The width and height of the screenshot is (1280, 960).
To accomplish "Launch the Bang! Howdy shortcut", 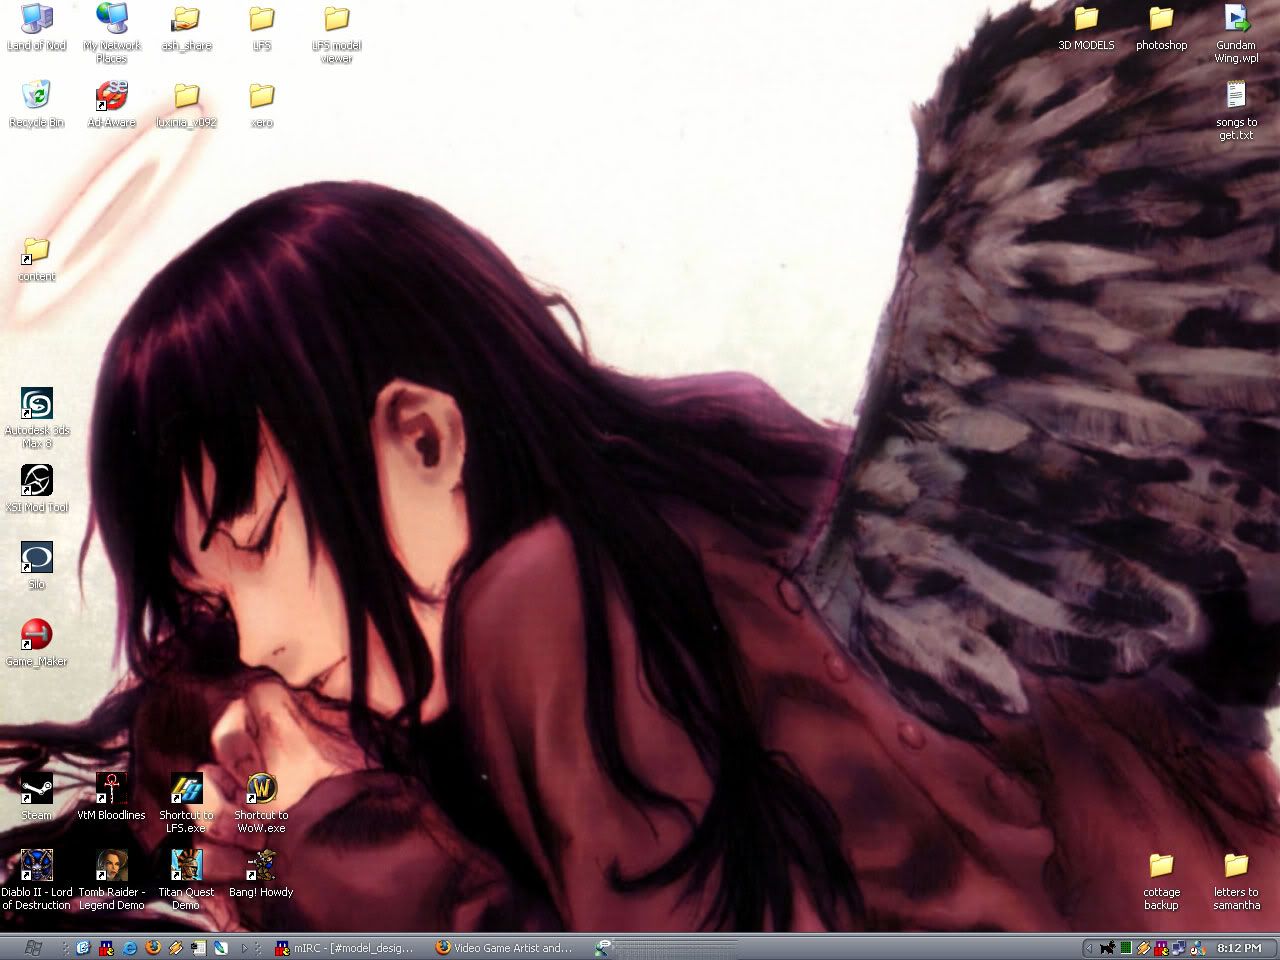I will [262, 874].
